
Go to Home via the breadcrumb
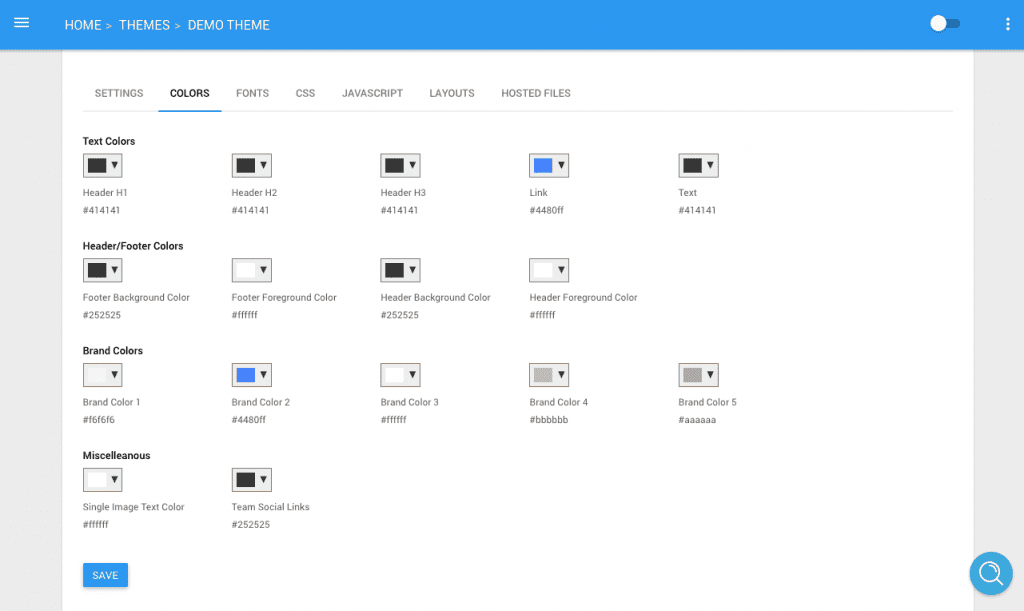pyautogui.click(x=83, y=25)
